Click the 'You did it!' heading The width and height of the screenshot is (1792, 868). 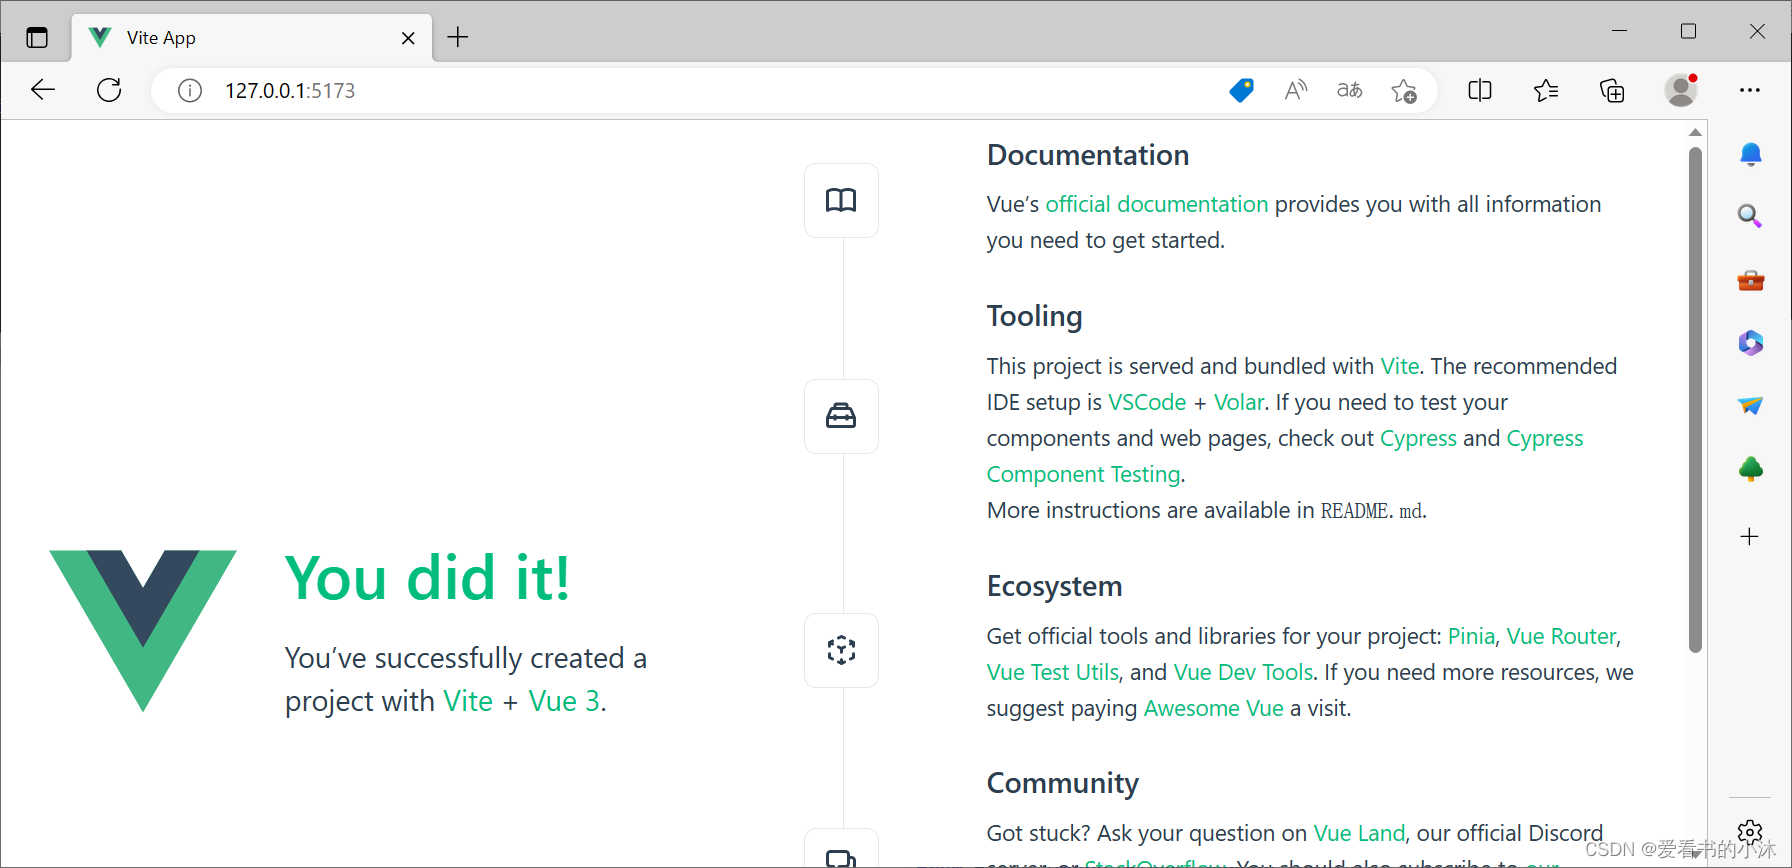coord(427,578)
